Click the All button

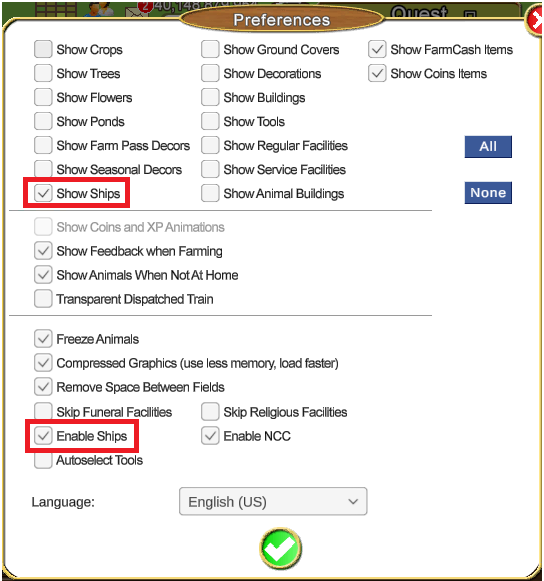click(x=488, y=147)
